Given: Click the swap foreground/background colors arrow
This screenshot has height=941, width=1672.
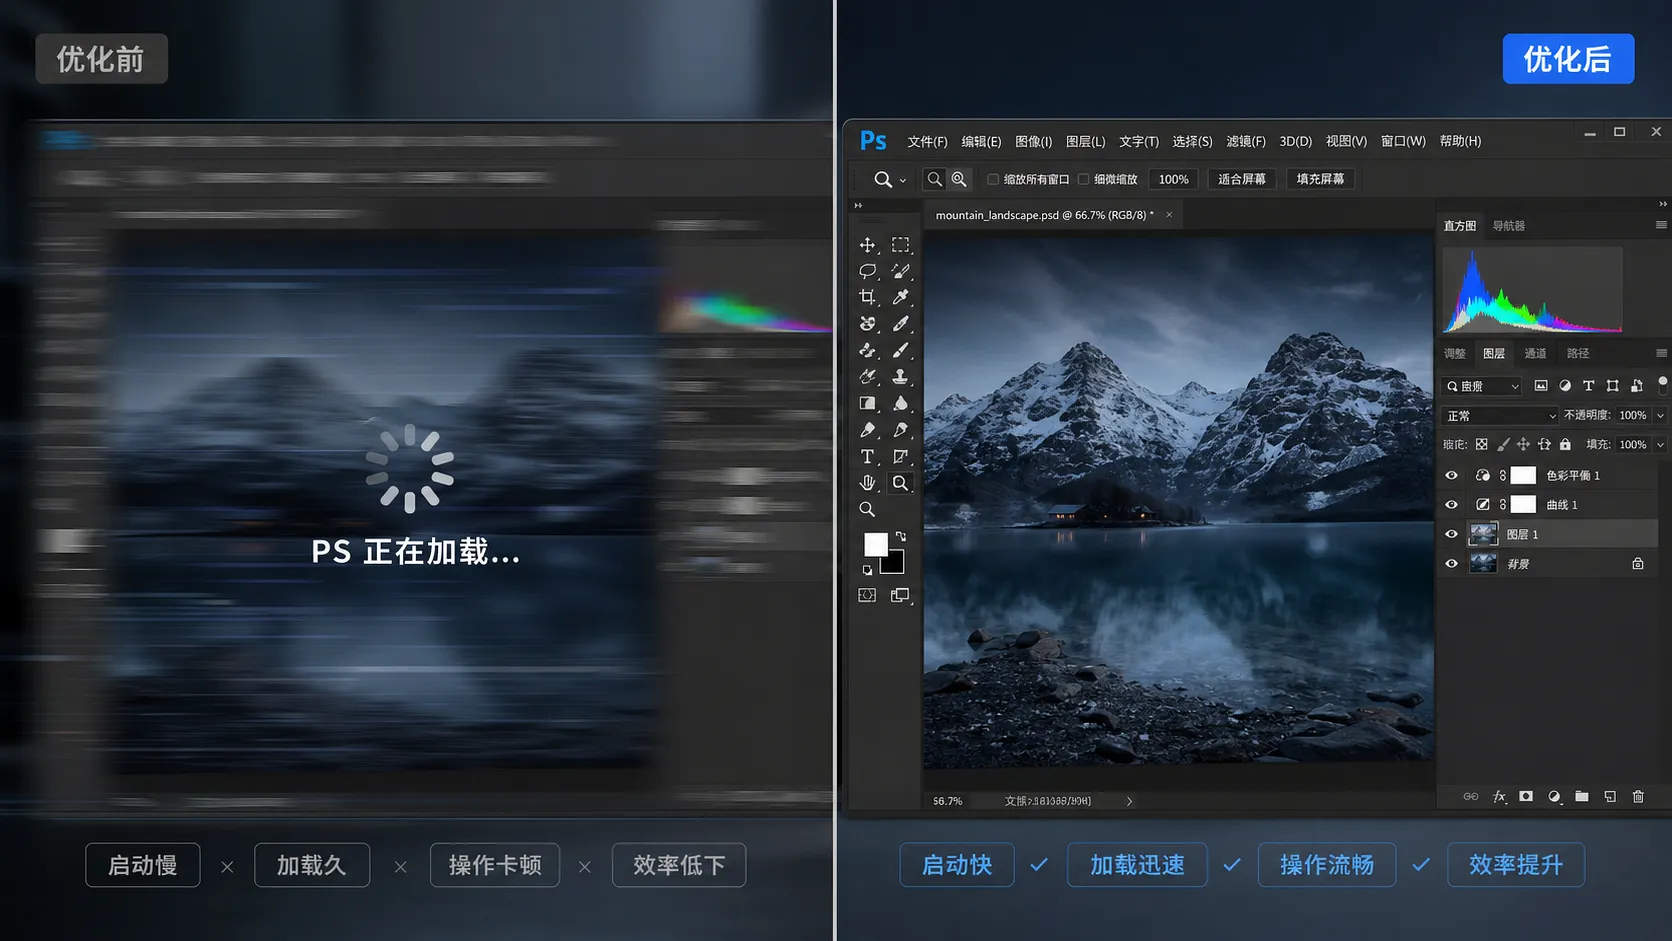Looking at the screenshot, I should click(x=901, y=537).
